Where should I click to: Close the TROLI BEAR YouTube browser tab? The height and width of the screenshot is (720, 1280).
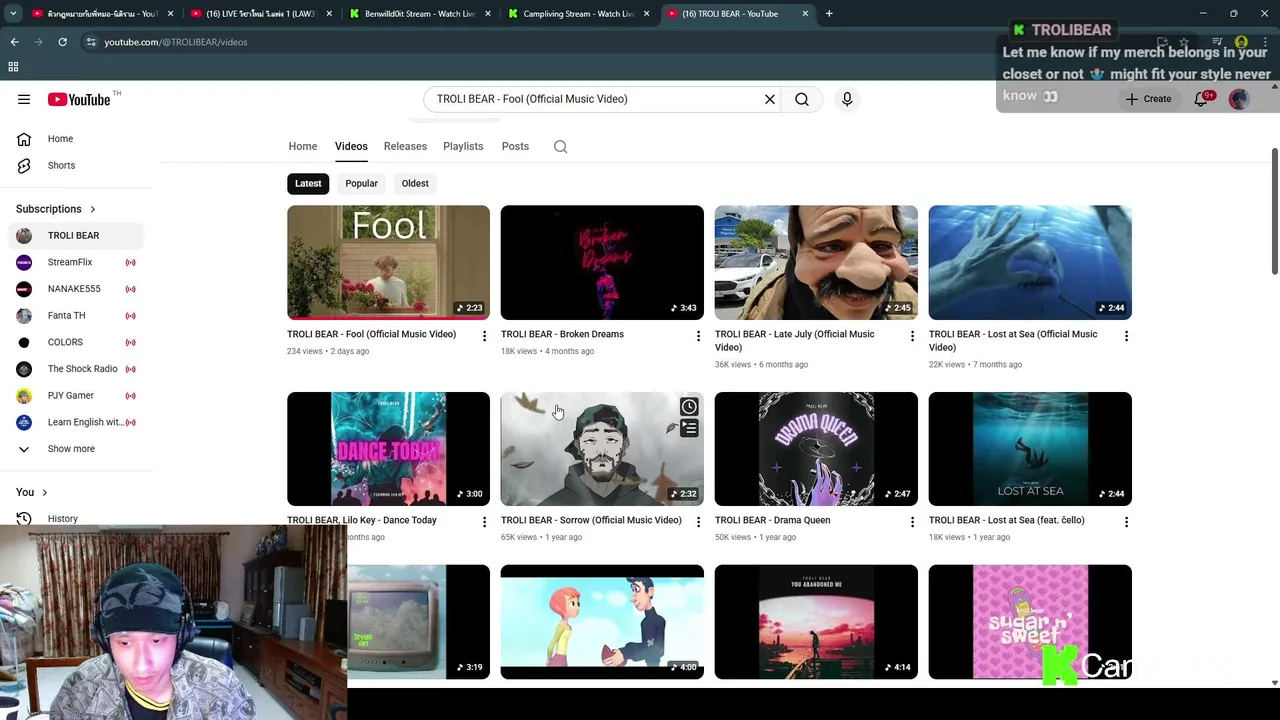click(805, 14)
